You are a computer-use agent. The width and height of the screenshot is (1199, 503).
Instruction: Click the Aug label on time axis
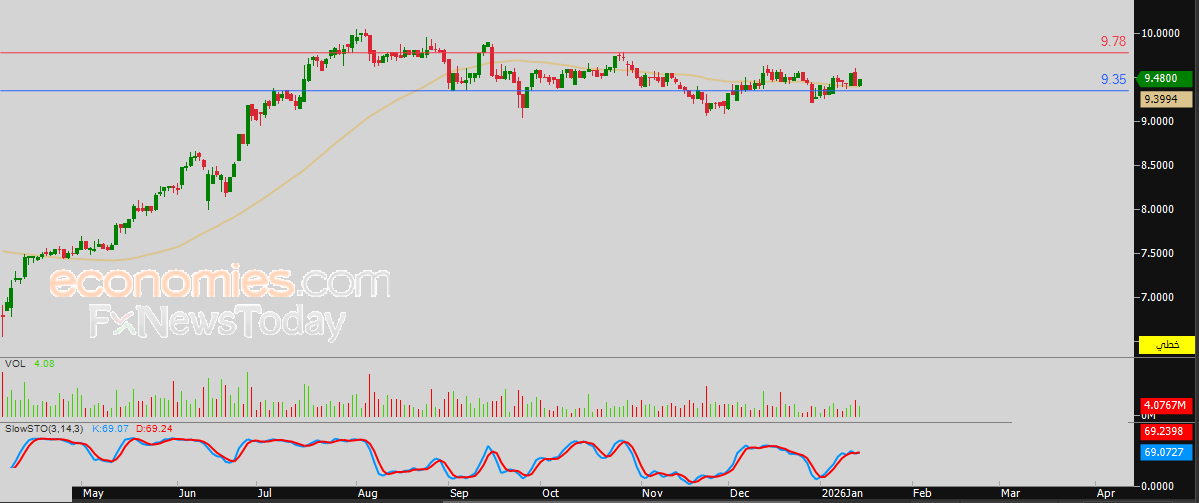(x=367, y=494)
